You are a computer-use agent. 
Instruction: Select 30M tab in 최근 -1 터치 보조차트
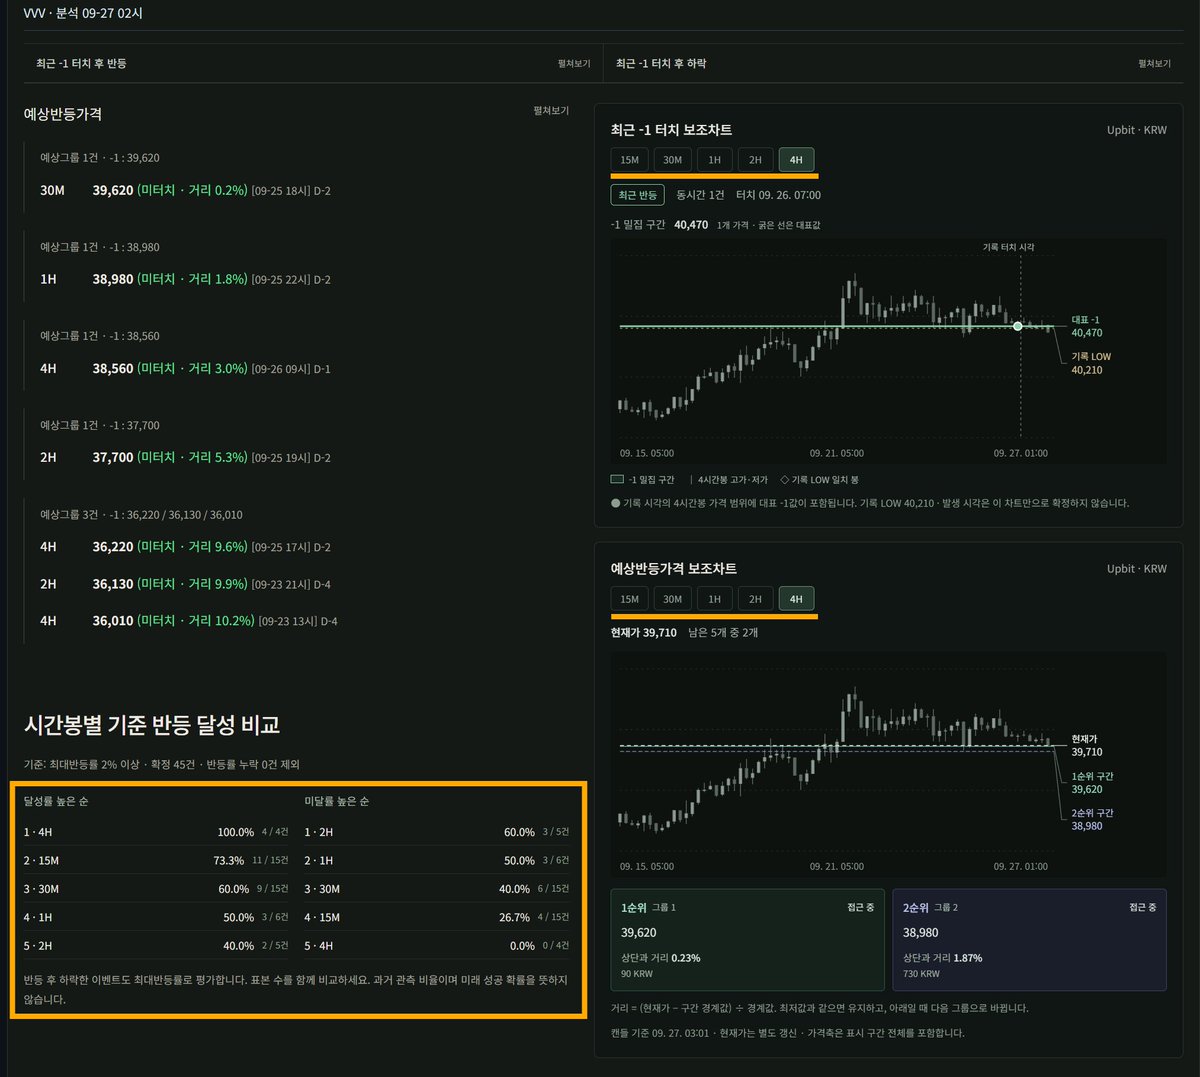[672, 160]
